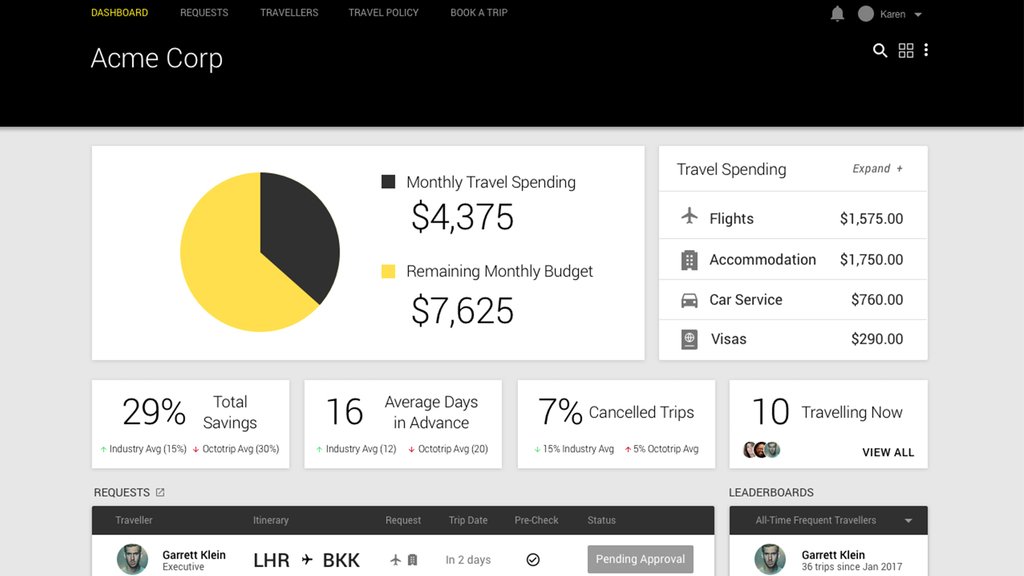Click the pre-check checkmark in Garrett's row

point(533,560)
